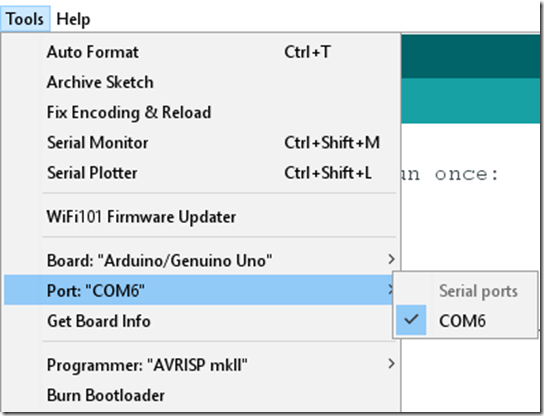The image size is (544, 416).
Task: Open the Tools menu
Action: [x=25, y=19]
